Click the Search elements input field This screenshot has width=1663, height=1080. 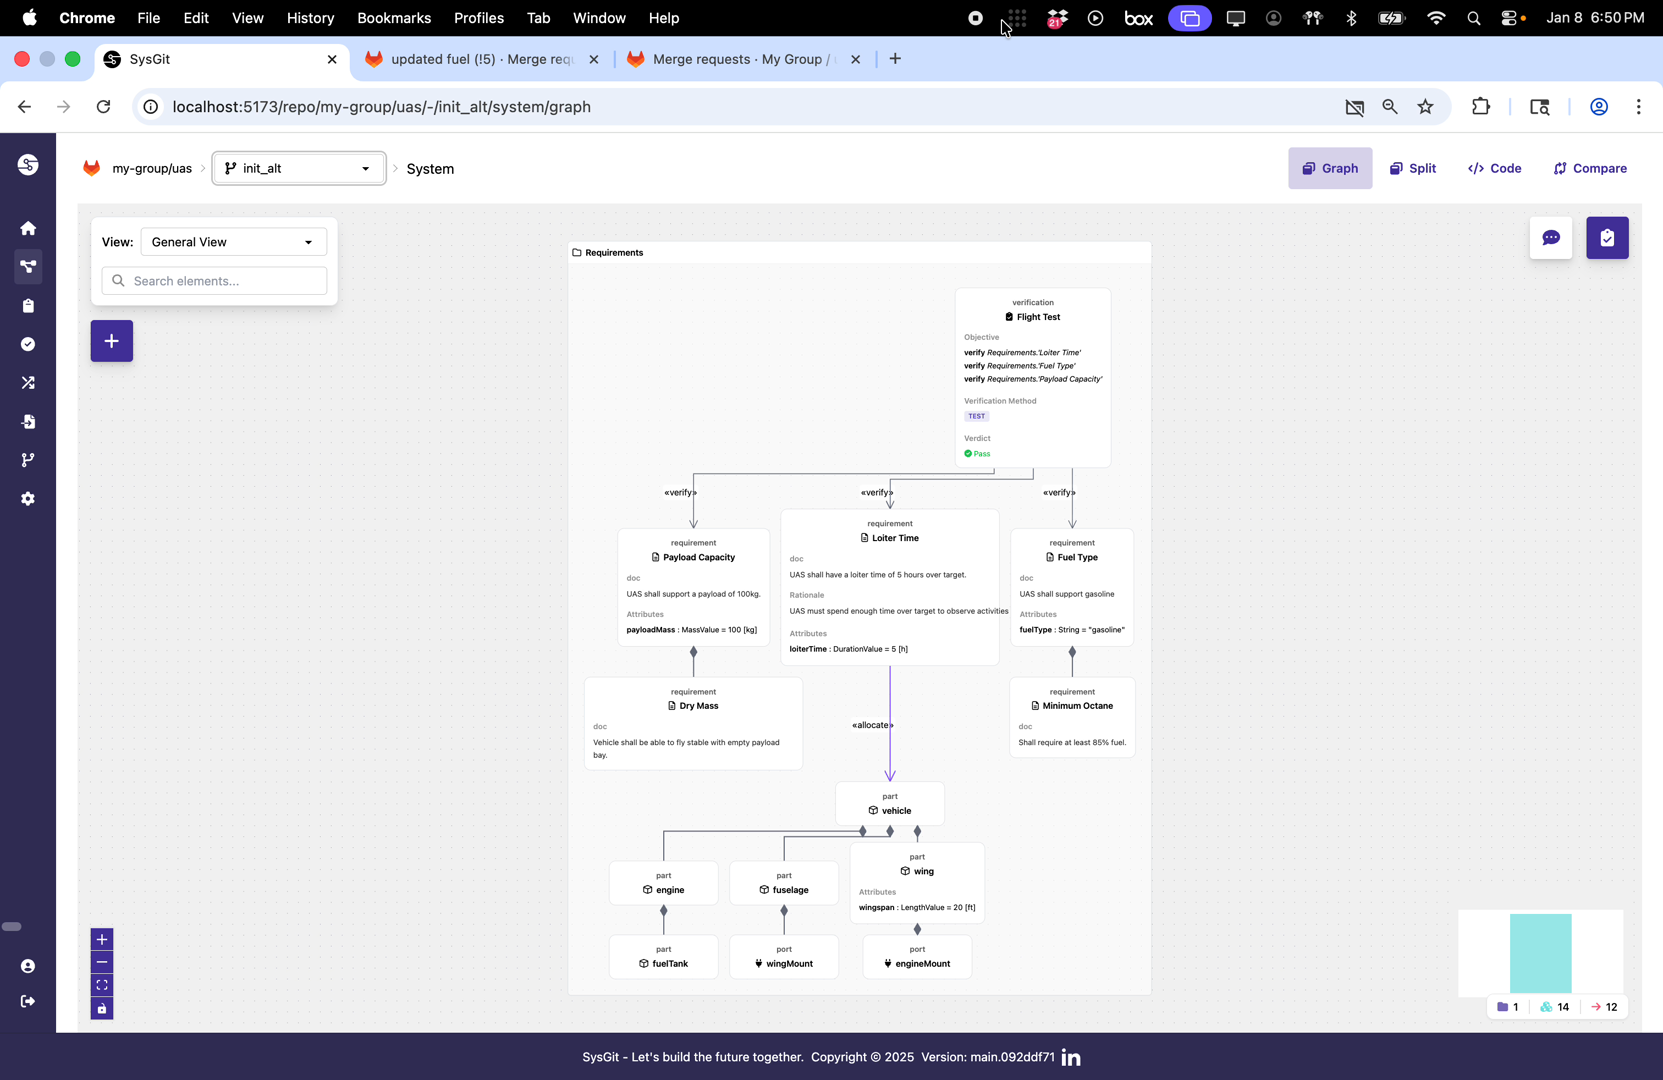[214, 281]
